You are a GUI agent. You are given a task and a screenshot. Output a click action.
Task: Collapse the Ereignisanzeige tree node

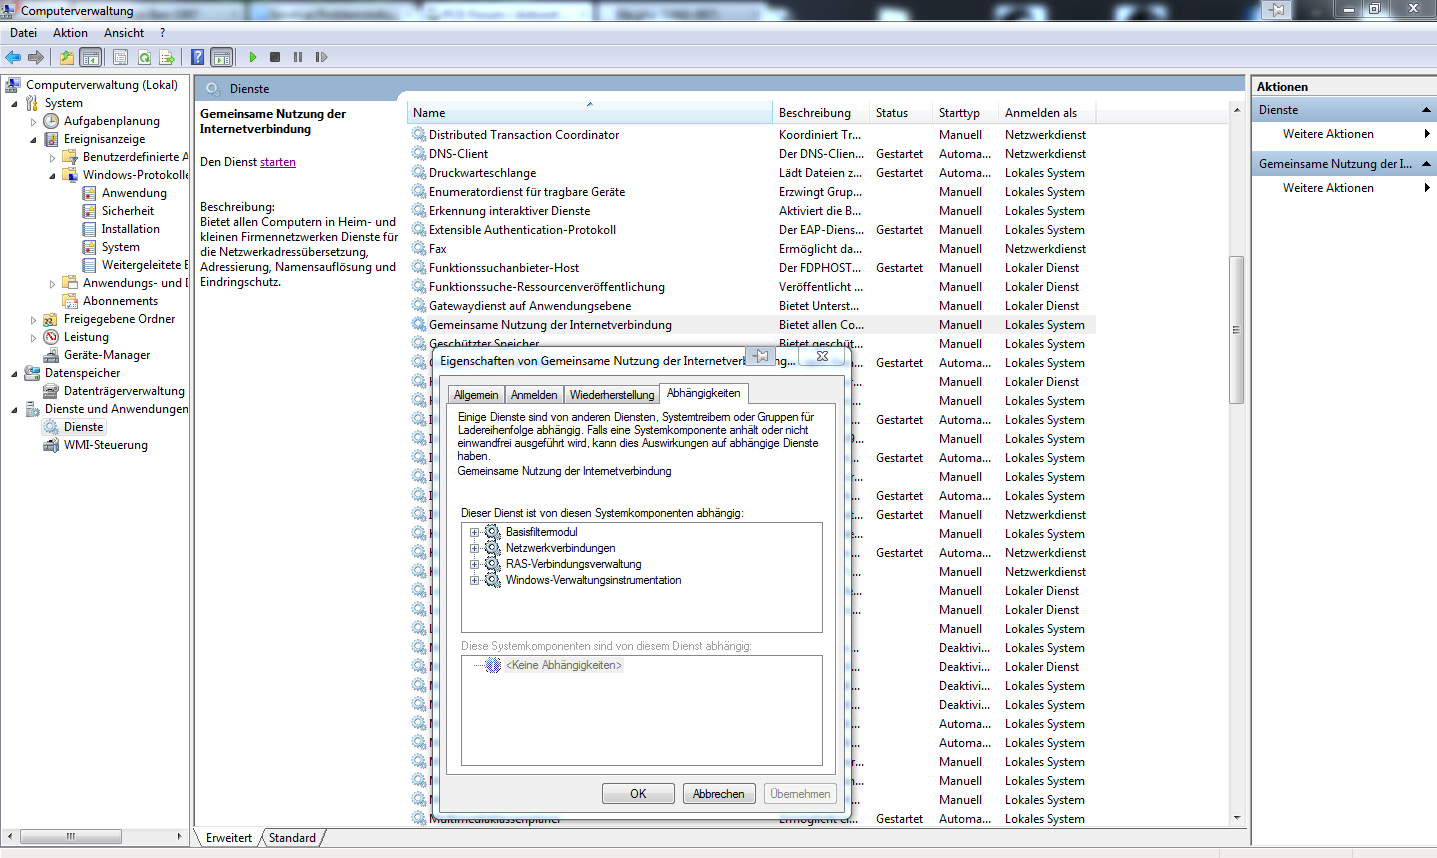tap(33, 140)
